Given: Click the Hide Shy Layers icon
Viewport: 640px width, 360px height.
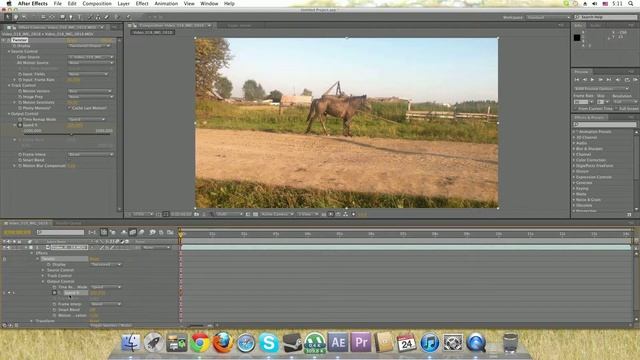Looking at the screenshot, I should 124,232.
